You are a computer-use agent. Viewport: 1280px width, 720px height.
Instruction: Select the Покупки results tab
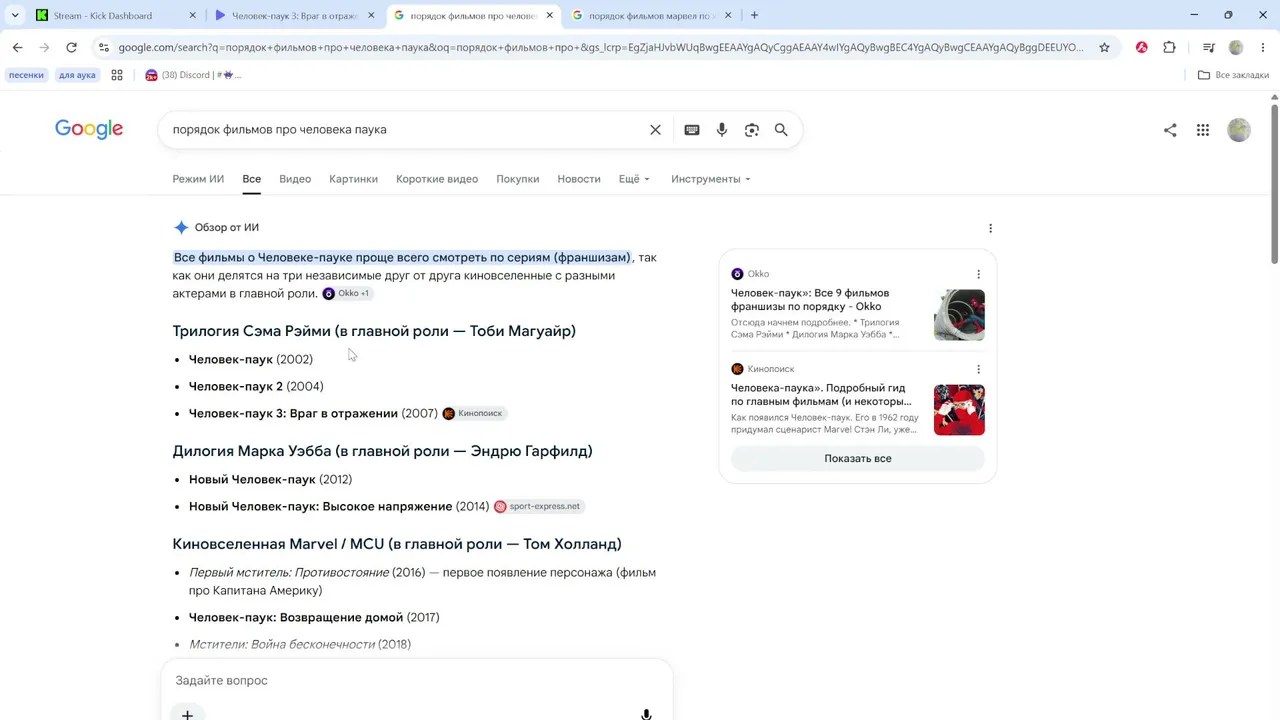pyautogui.click(x=518, y=179)
